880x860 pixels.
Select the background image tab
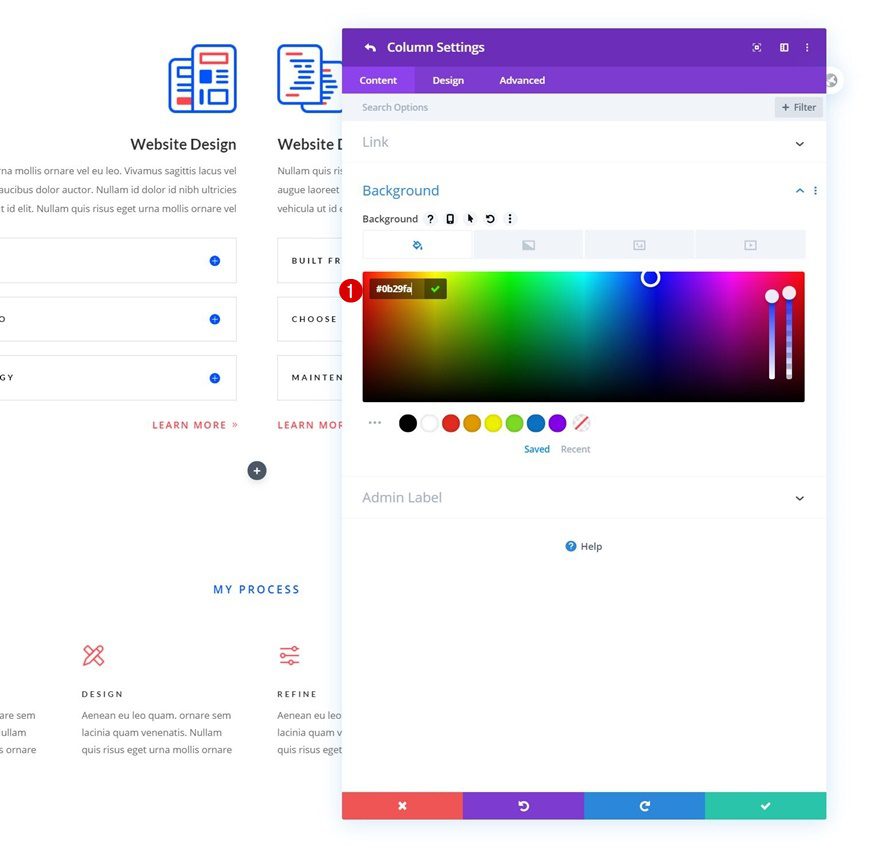(x=639, y=245)
